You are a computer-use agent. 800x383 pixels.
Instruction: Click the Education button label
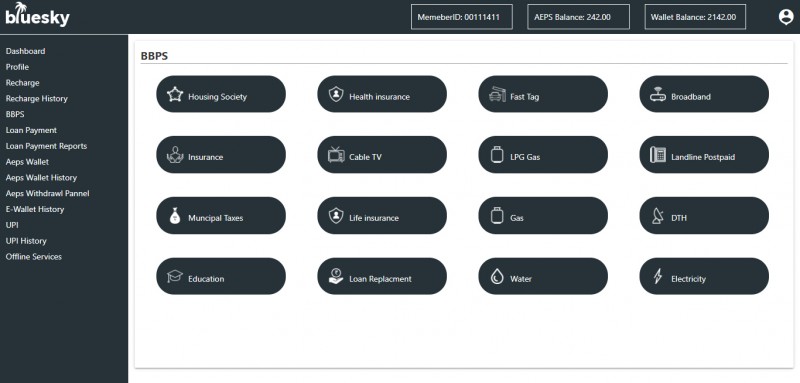[x=206, y=278]
